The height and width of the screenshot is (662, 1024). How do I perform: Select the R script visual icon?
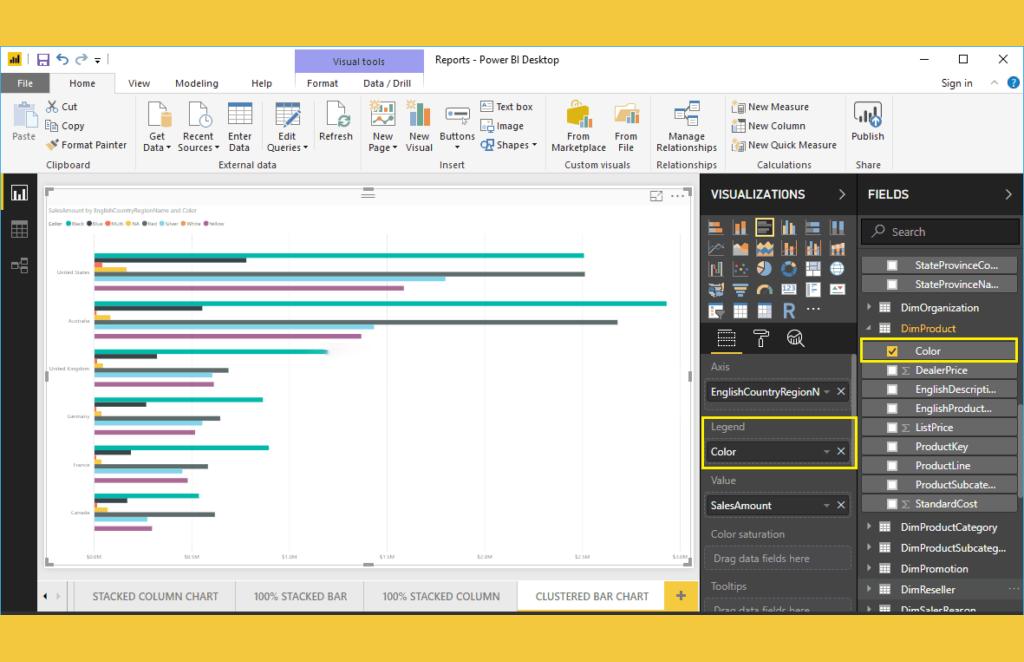(789, 309)
